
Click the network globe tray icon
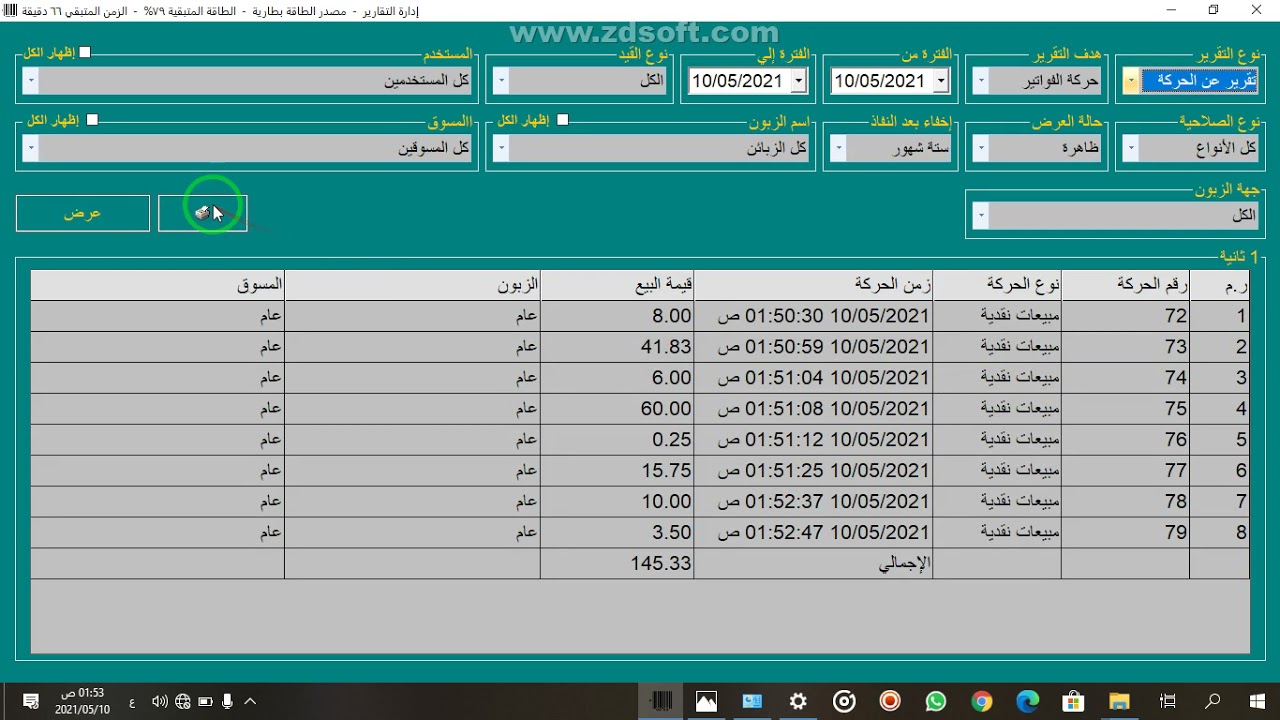click(183, 701)
